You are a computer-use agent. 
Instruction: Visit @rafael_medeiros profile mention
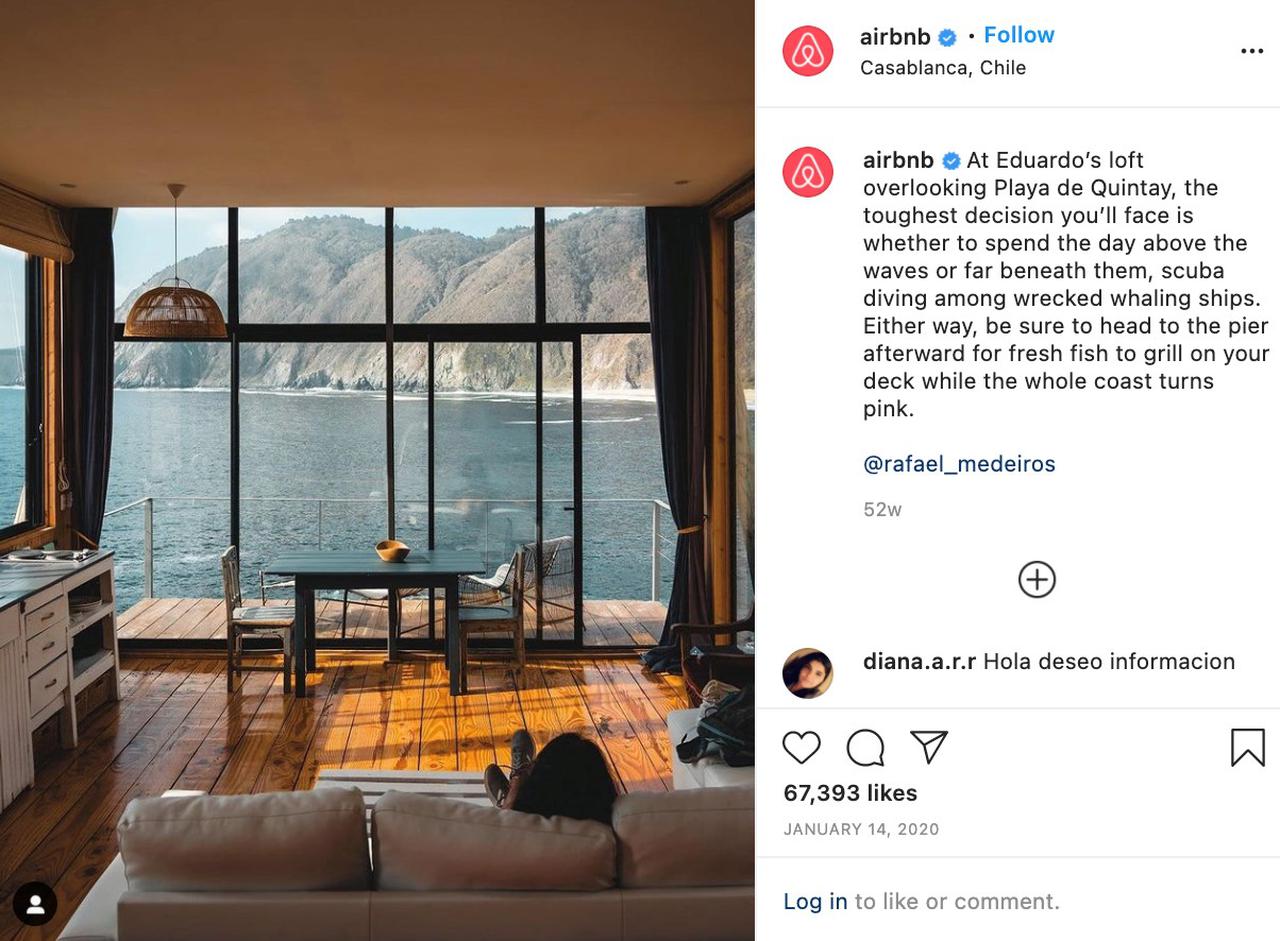tap(959, 464)
